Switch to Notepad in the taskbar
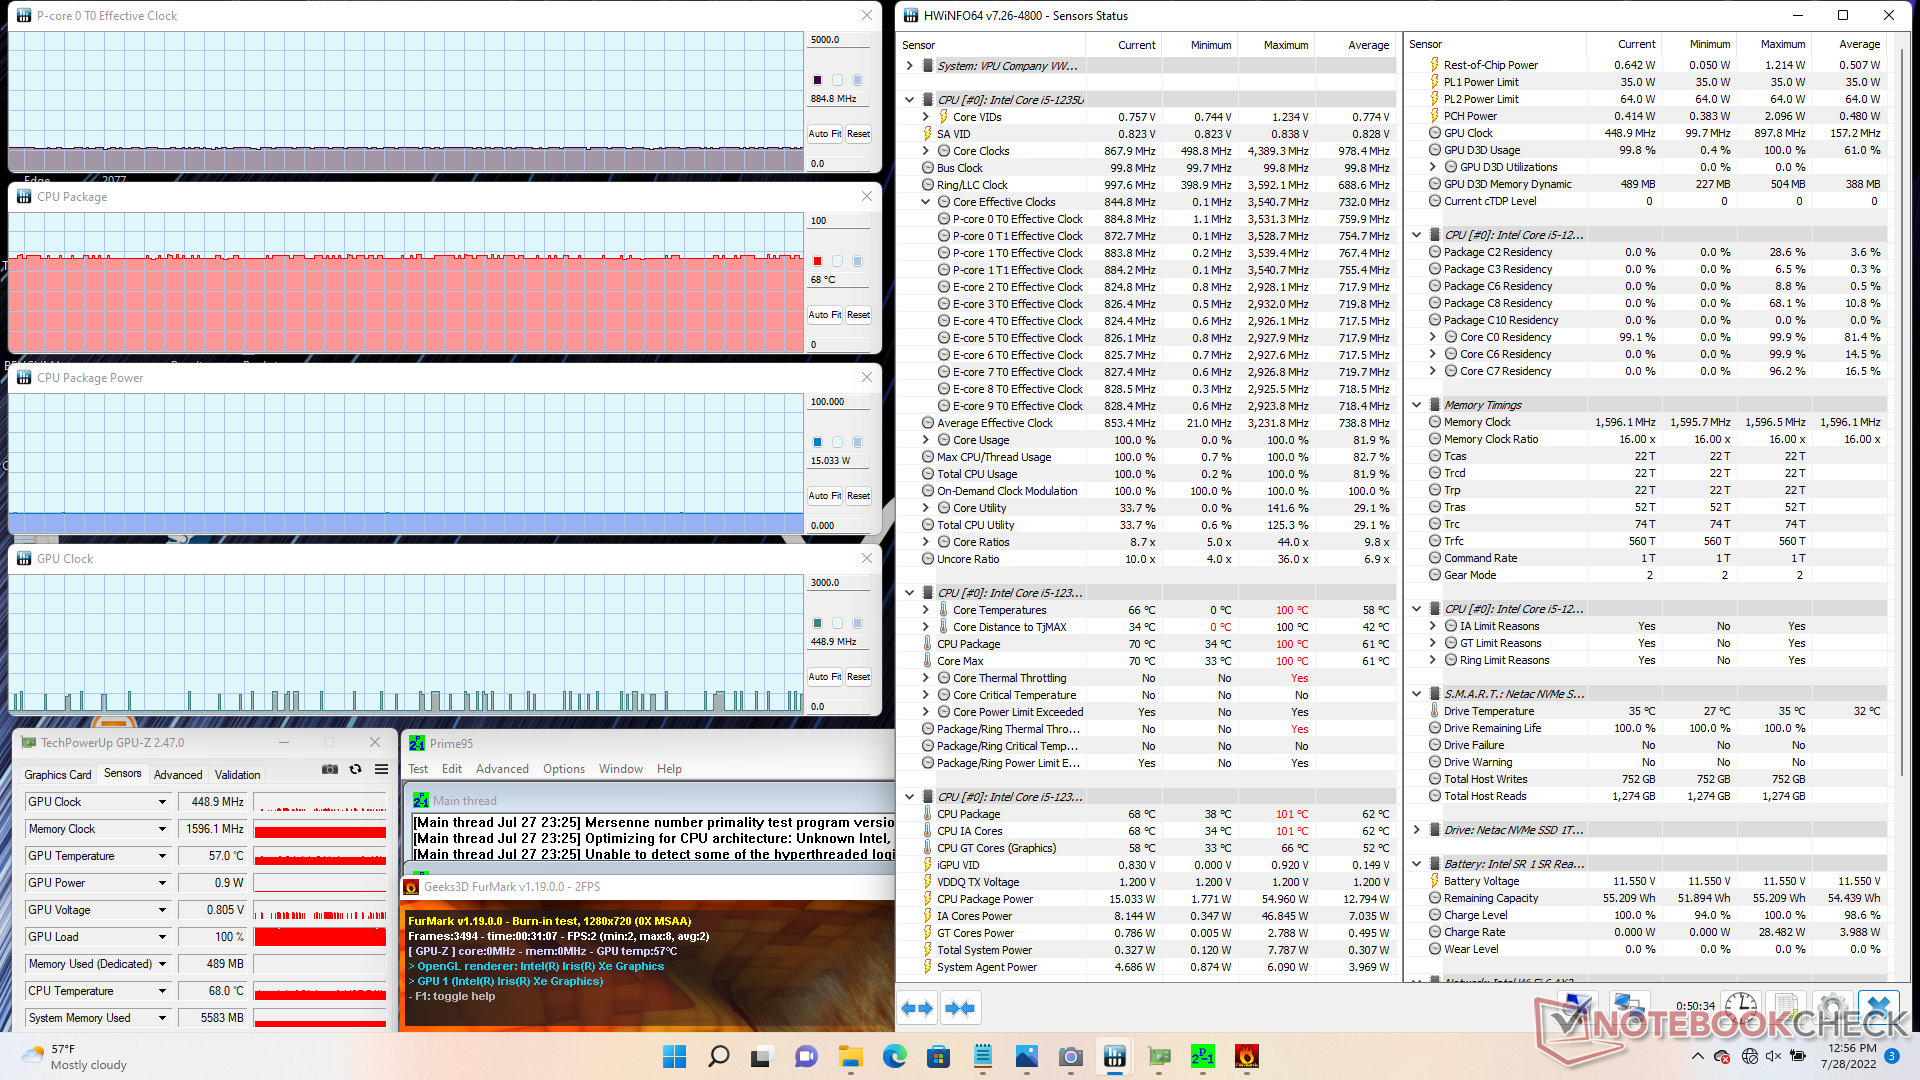Image resolution: width=1920 pixels, height=1080 pixels. pyautogui.click(x=982, y=1056)
